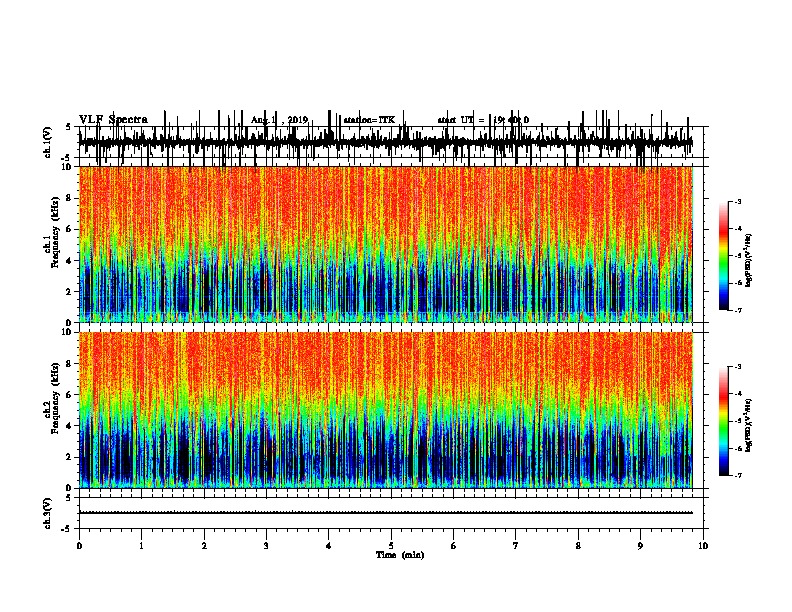Viewport: 792px width, 612px height.
Task: Click the "2" kHz tick of ch.1 spectrogram
Action: point(69,292)
